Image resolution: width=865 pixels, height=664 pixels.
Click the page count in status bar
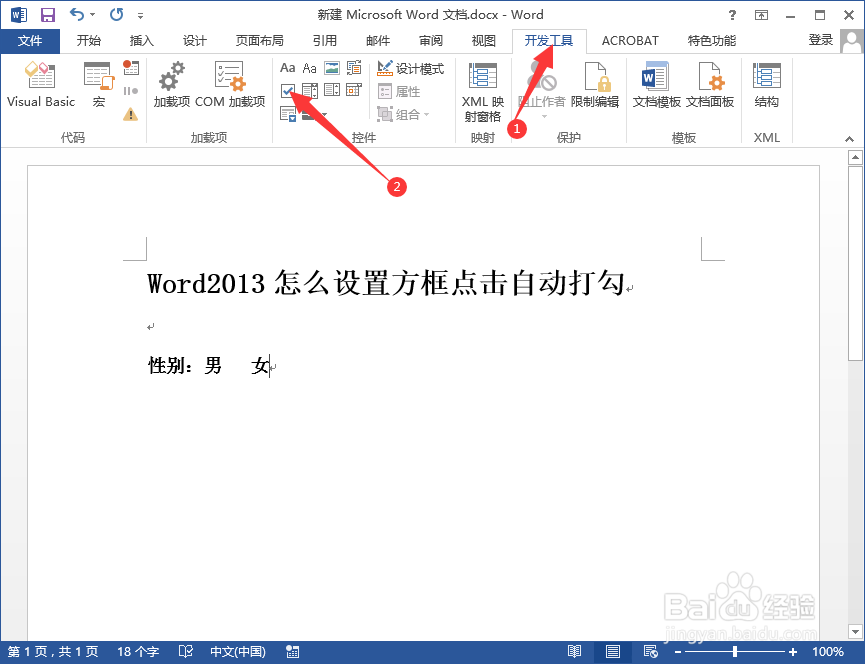coord(53,652)
